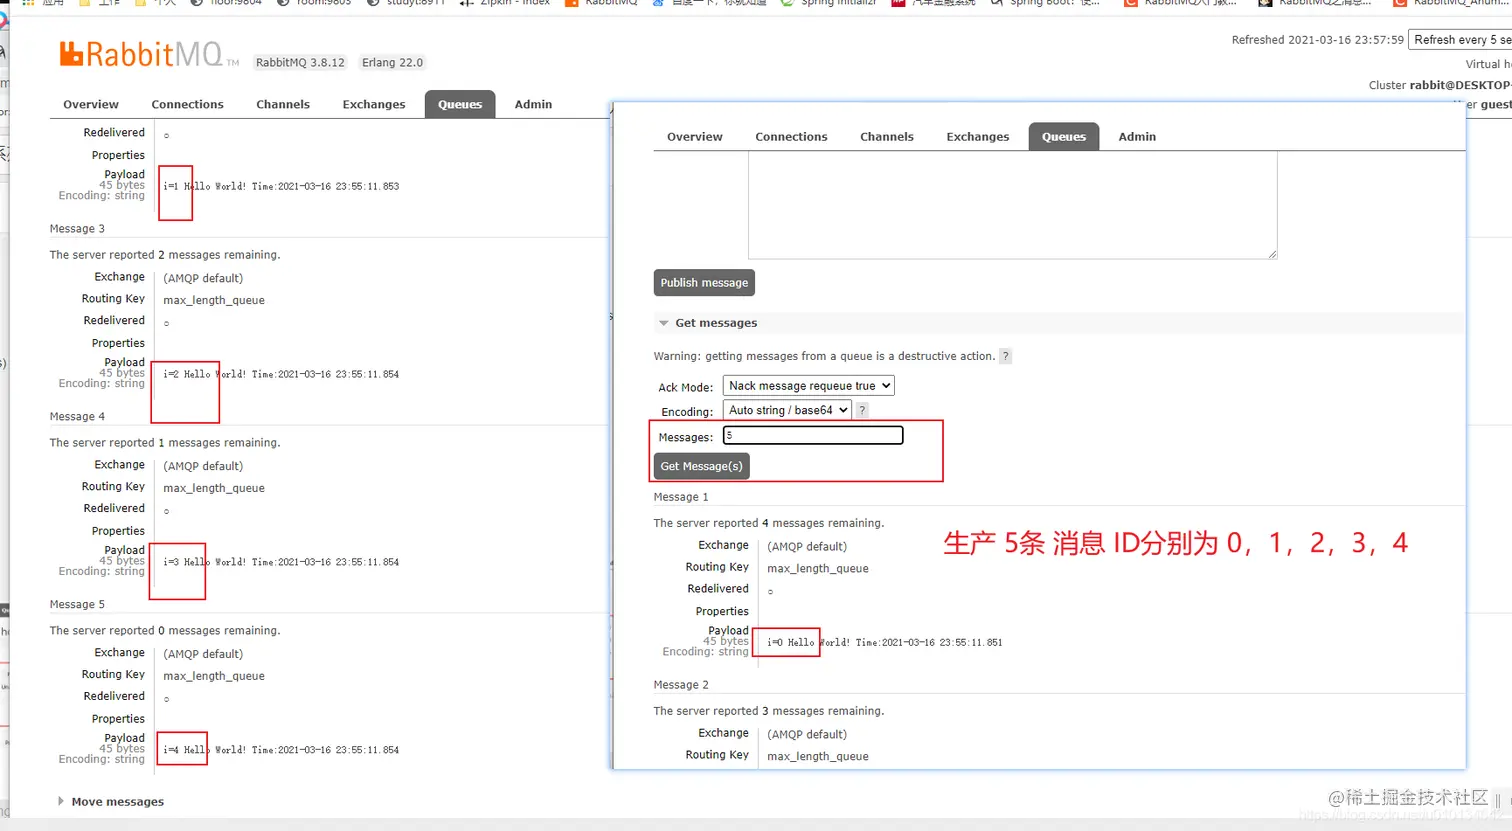
Task: Open help icon beside destructive action warning
Action: (1006, 356)
